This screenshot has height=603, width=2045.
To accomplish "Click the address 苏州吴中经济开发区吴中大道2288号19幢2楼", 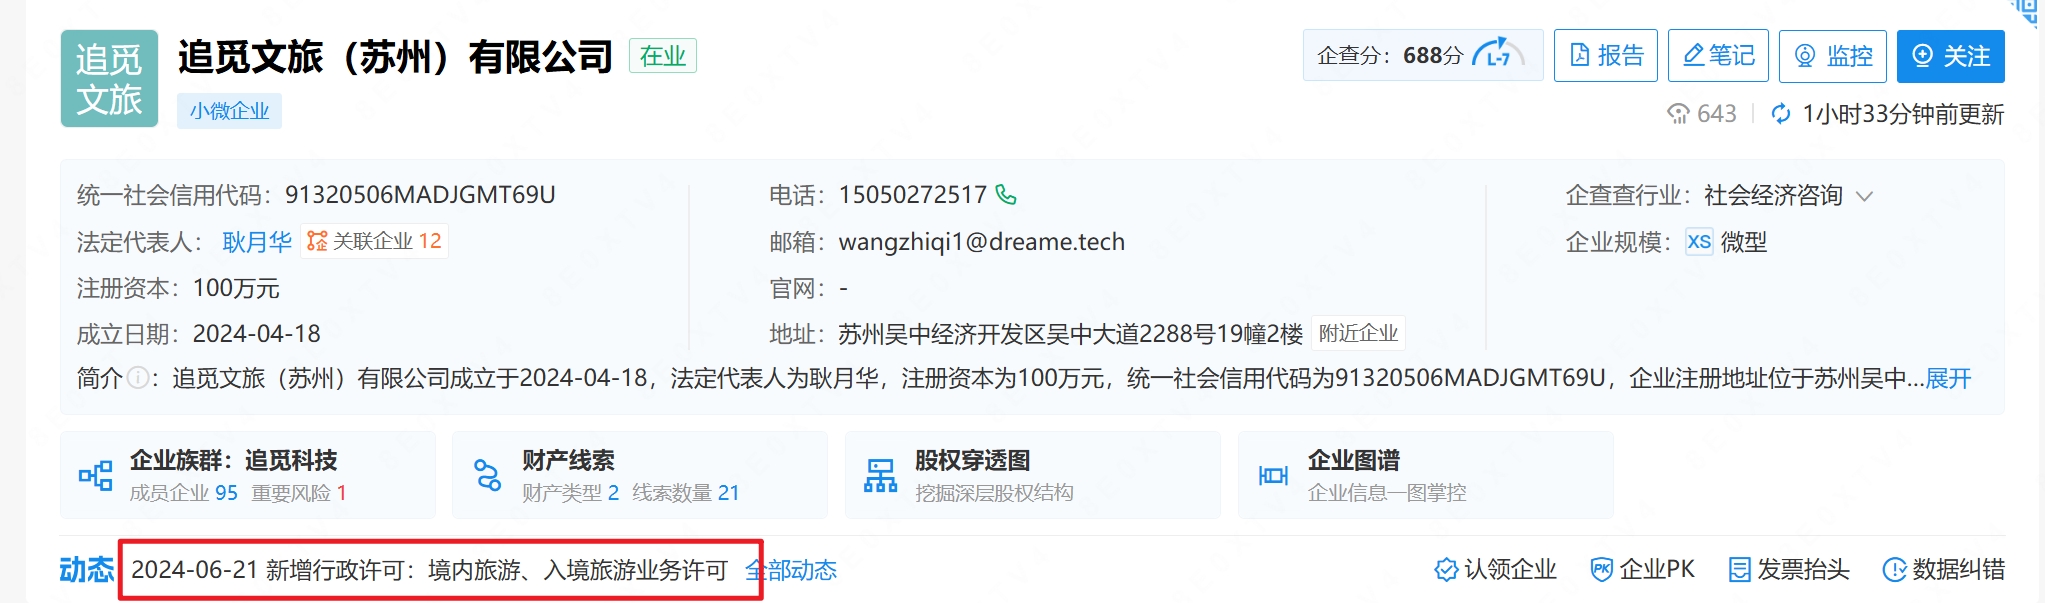I will coord(1071,334).
